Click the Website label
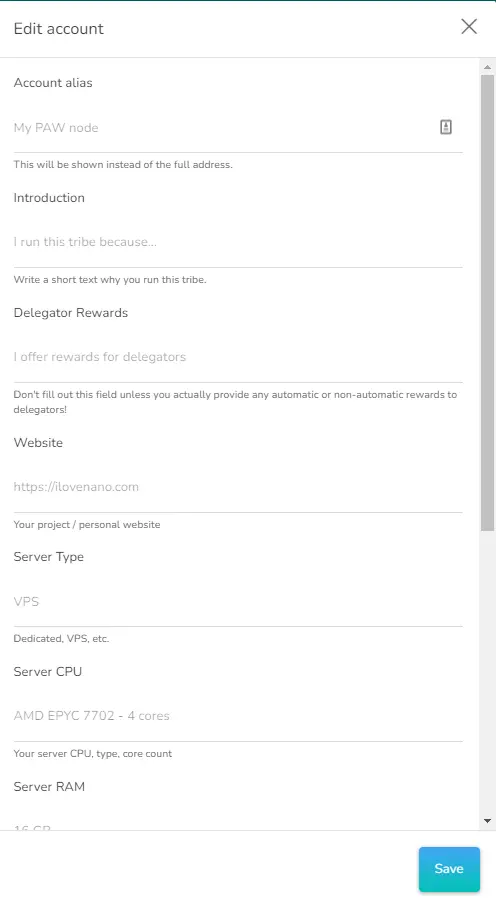 [38, 442]
